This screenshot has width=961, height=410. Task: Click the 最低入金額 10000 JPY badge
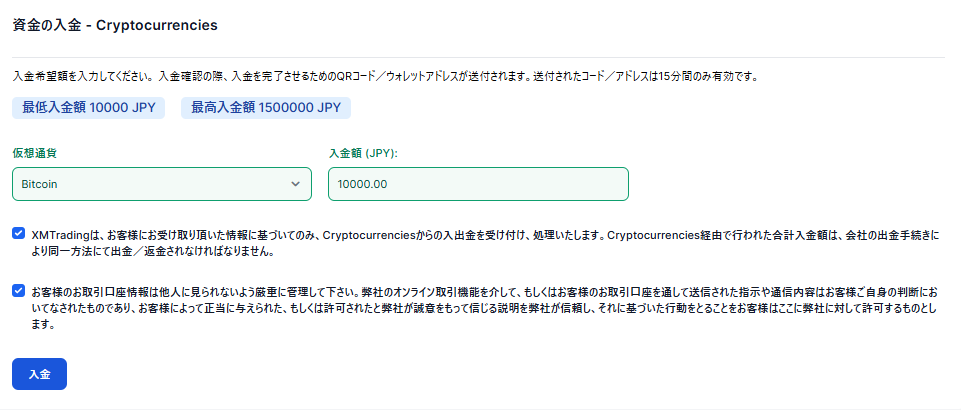(88, 107)
